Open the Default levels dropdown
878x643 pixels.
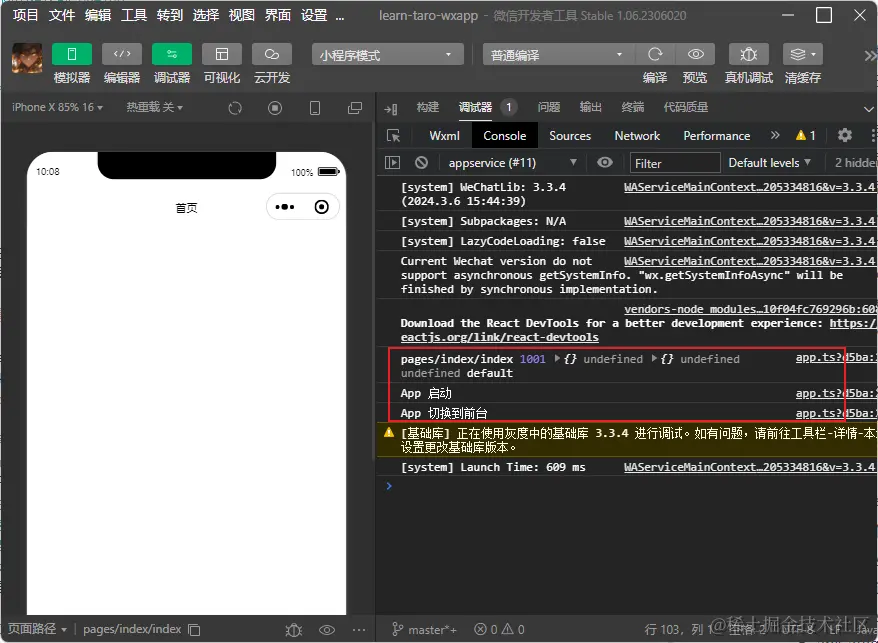click(770, 162)
